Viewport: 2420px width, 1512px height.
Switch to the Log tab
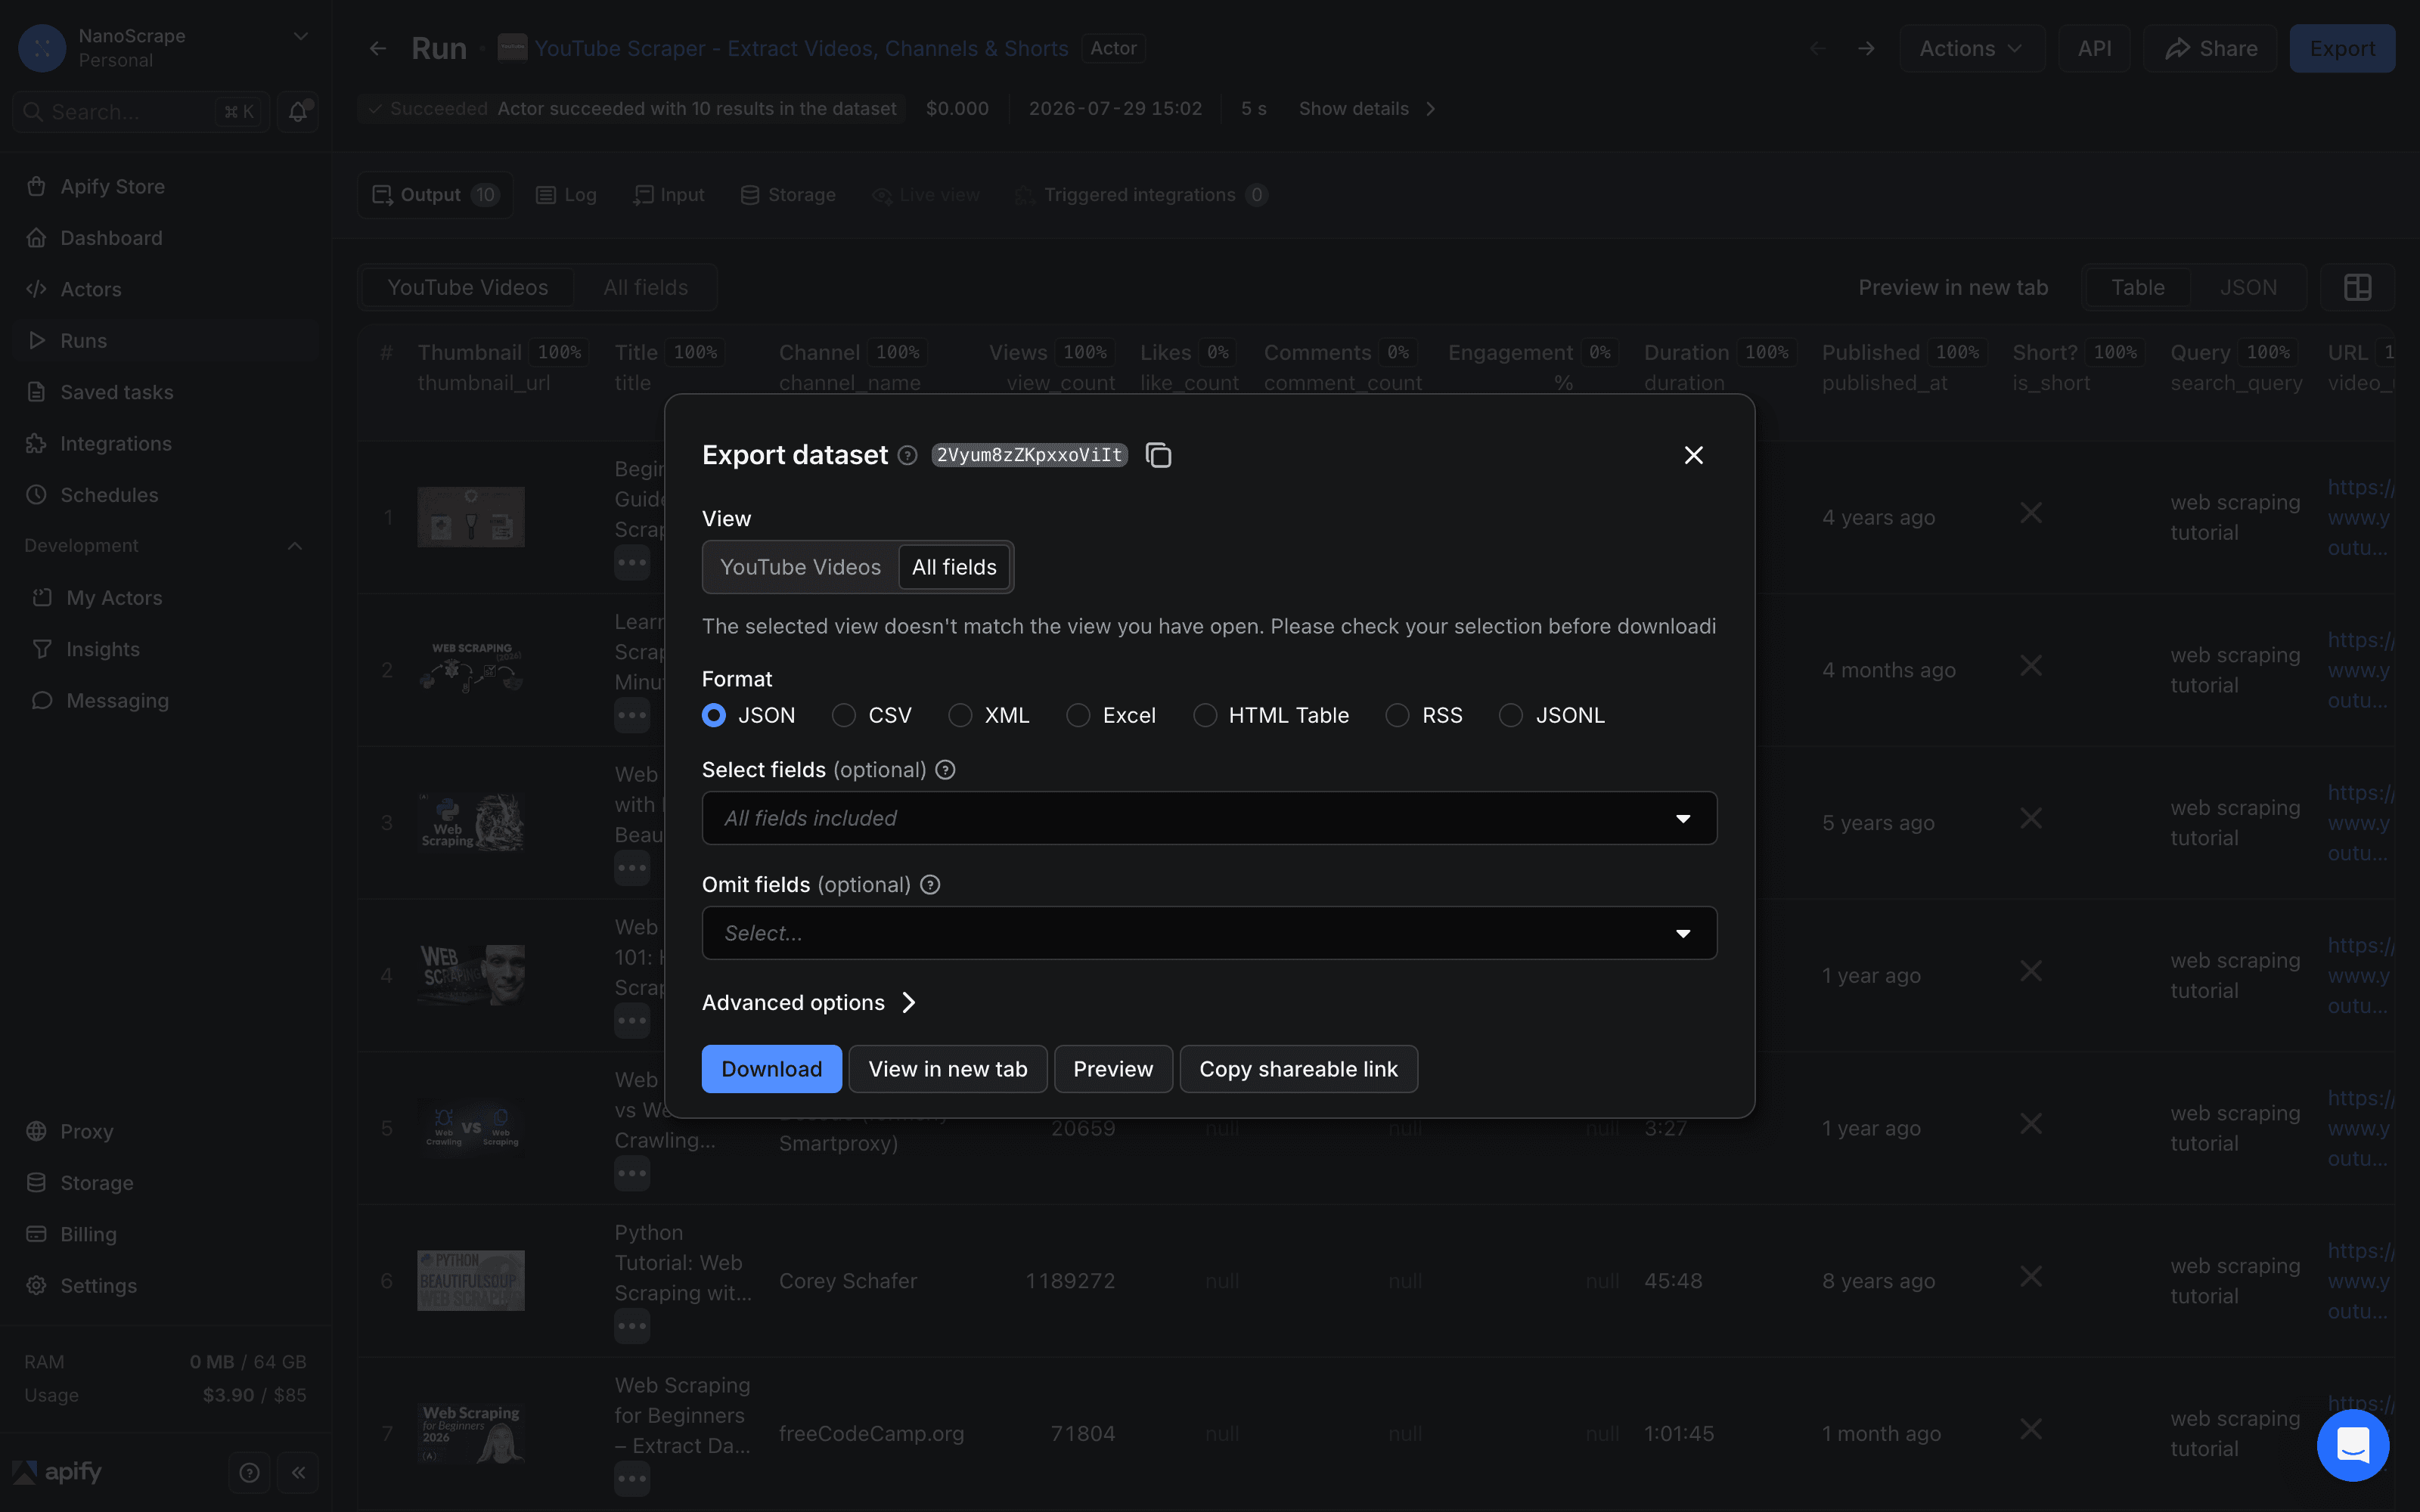pyautogui.click(x=566, y=195)
